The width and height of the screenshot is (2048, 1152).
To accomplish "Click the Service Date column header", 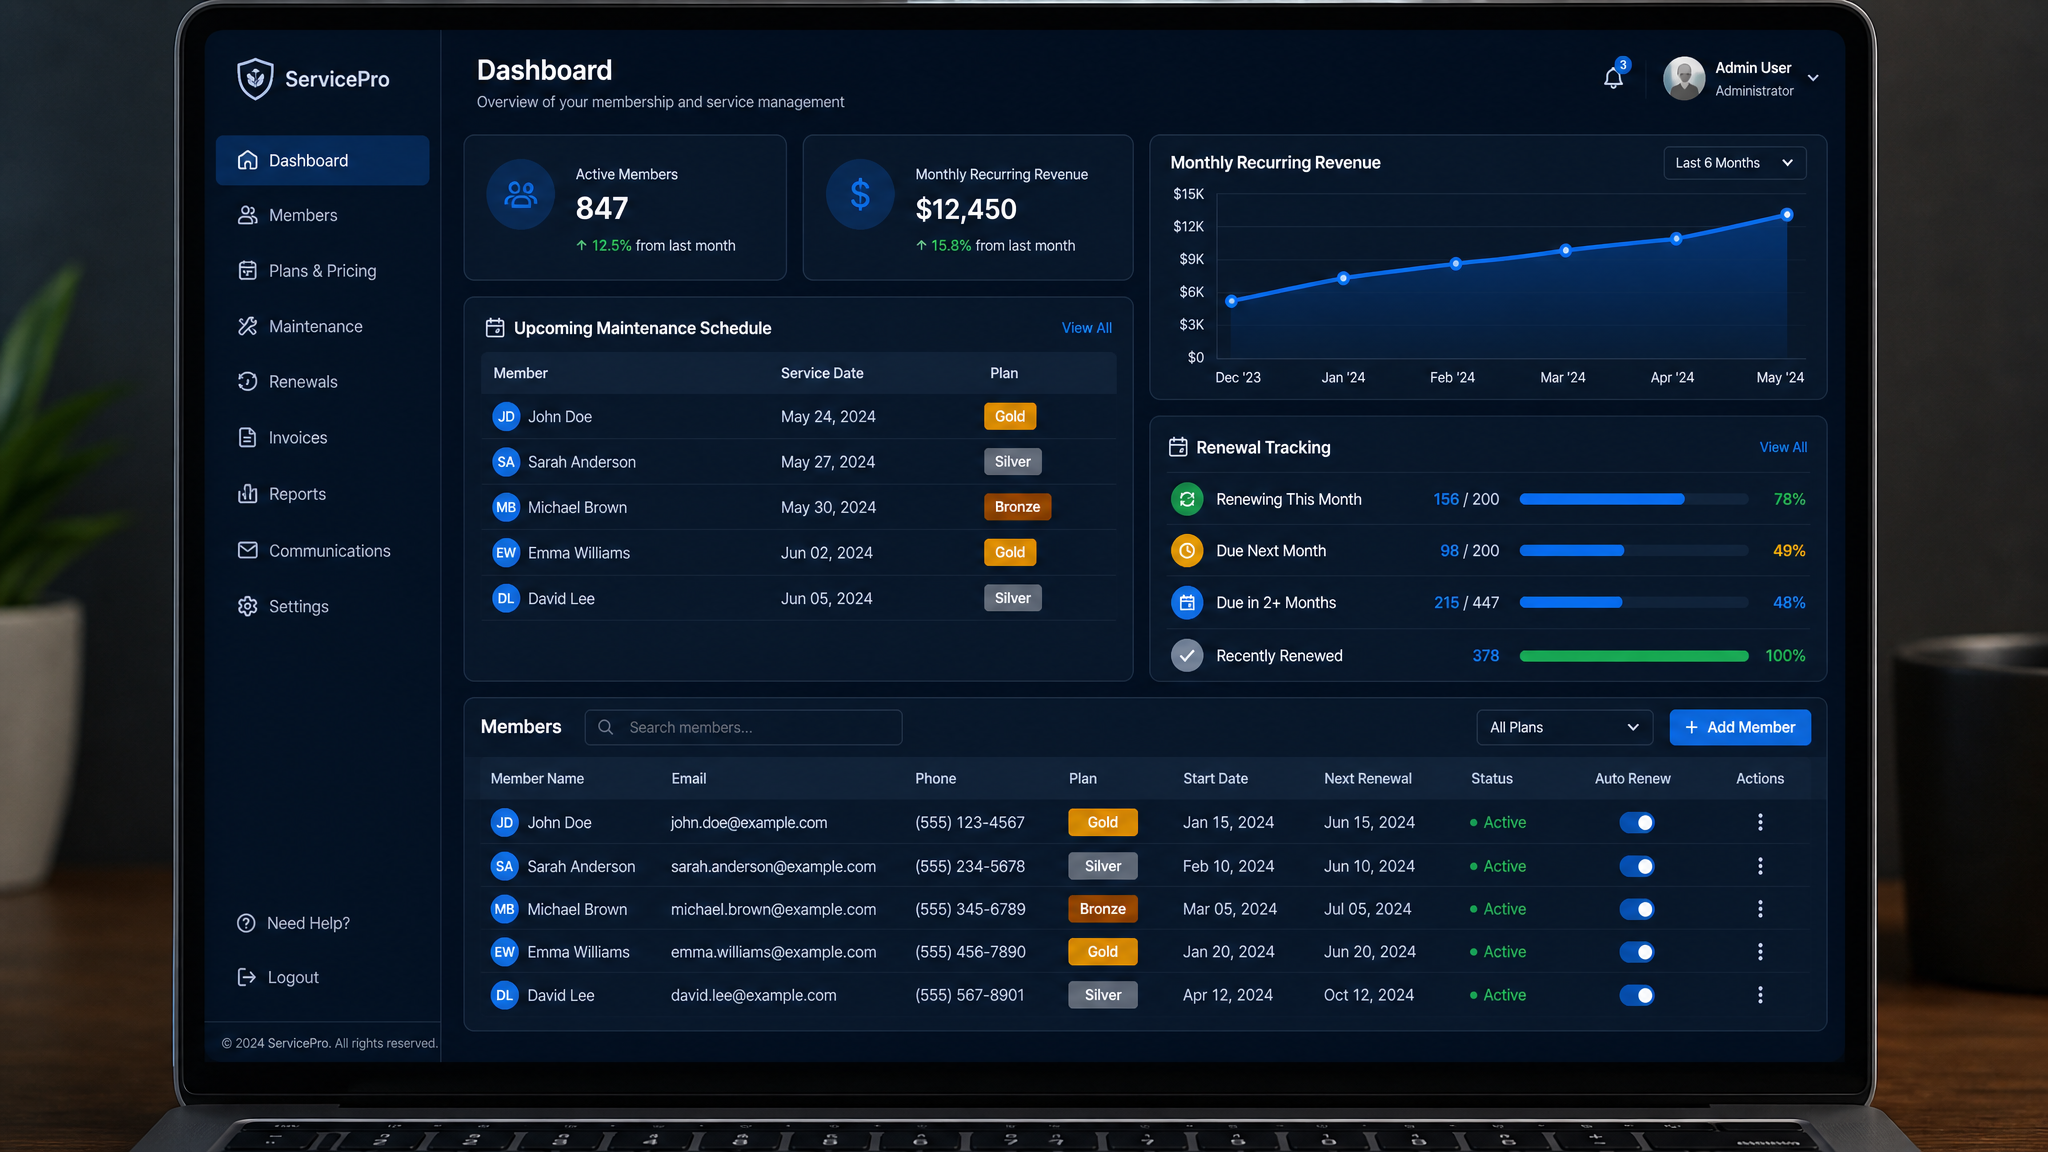I will tap(822, 373).
